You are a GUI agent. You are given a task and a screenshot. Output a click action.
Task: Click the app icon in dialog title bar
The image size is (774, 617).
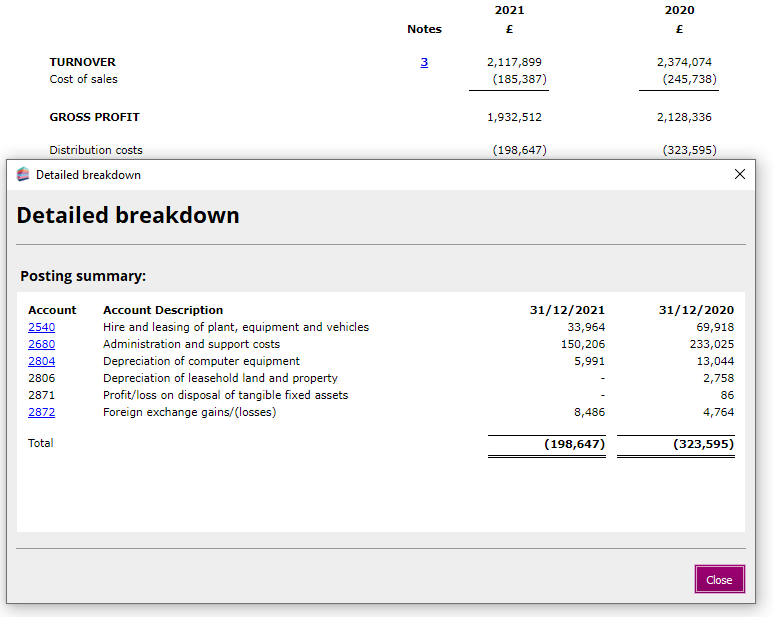(x=23, y=174)
